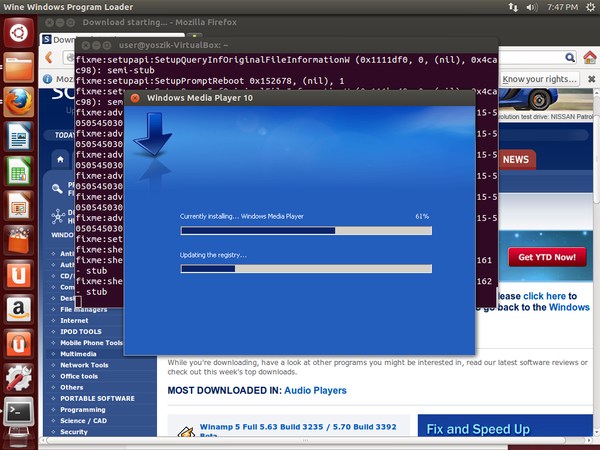
Task: Click the Nissan Patrol car ad image
Action: pyautogui.click(x=546, y=101)
